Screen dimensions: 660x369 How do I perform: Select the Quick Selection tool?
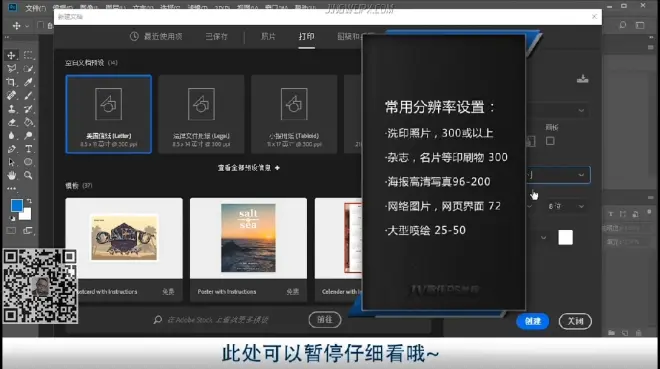28,69
